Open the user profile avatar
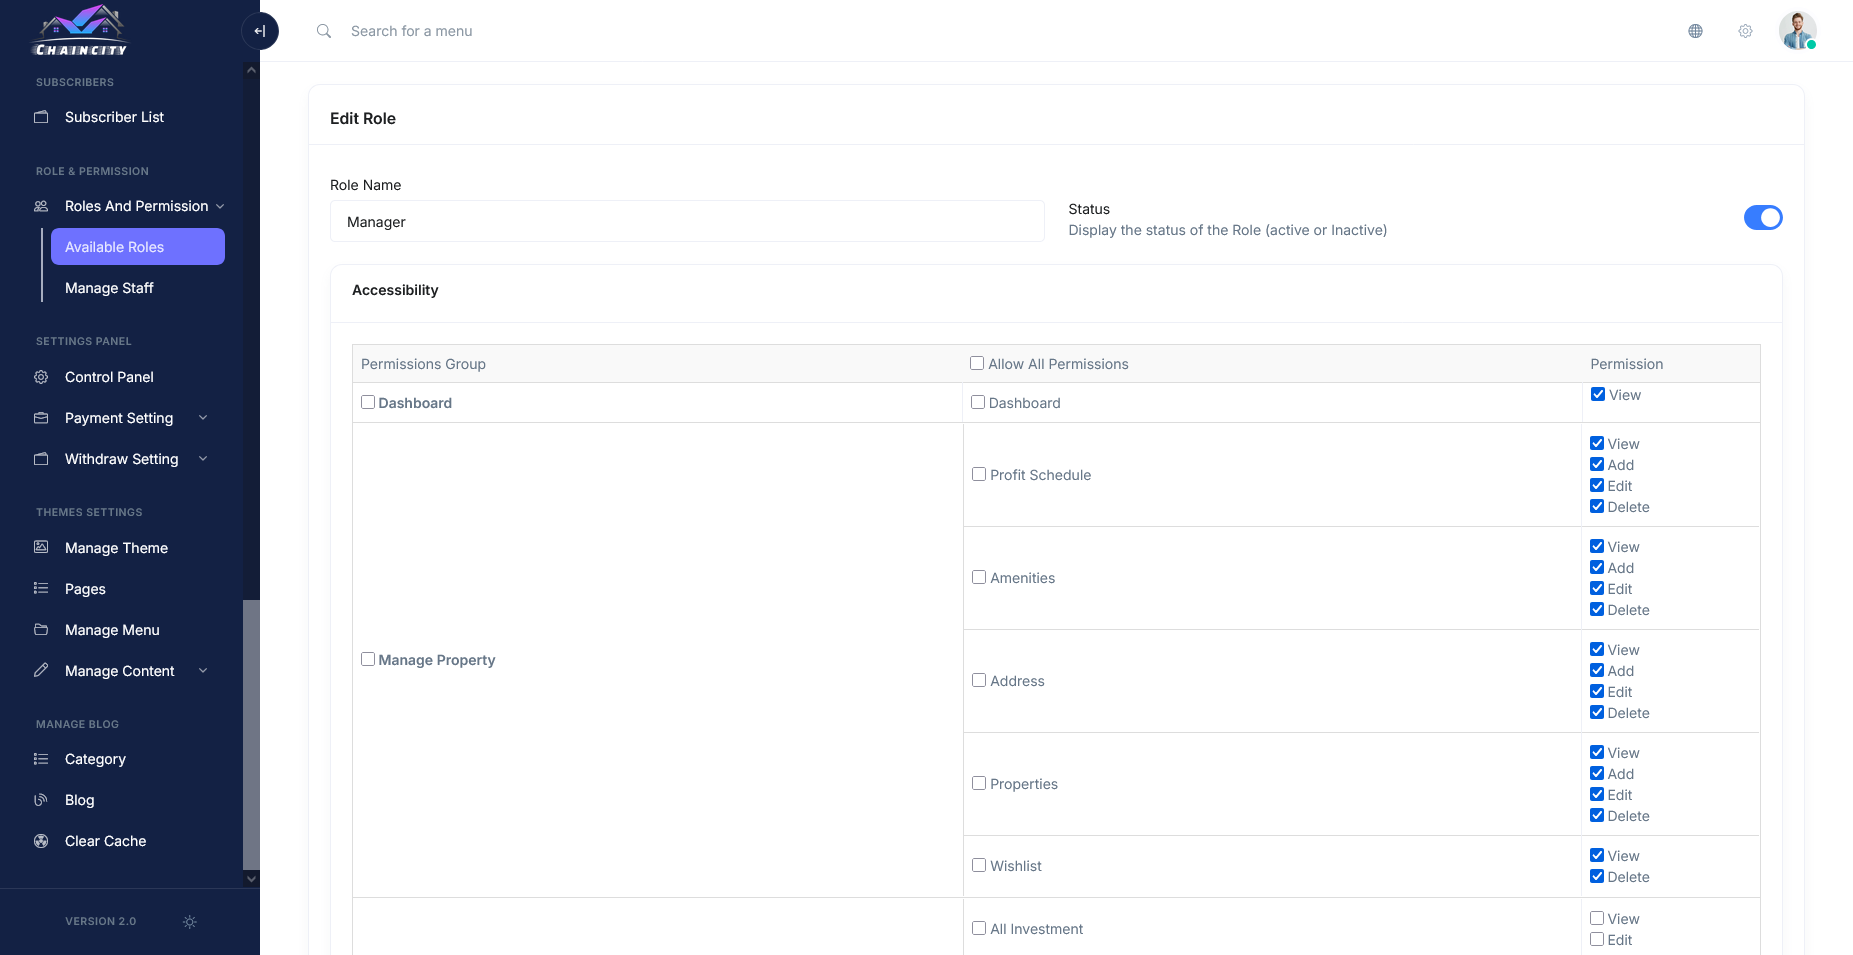The width and height of the screenshot is (1853, 955). coord(1797,31)
